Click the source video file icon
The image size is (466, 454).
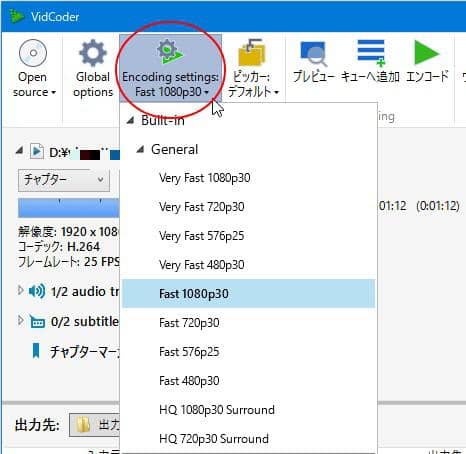point(37,152)
